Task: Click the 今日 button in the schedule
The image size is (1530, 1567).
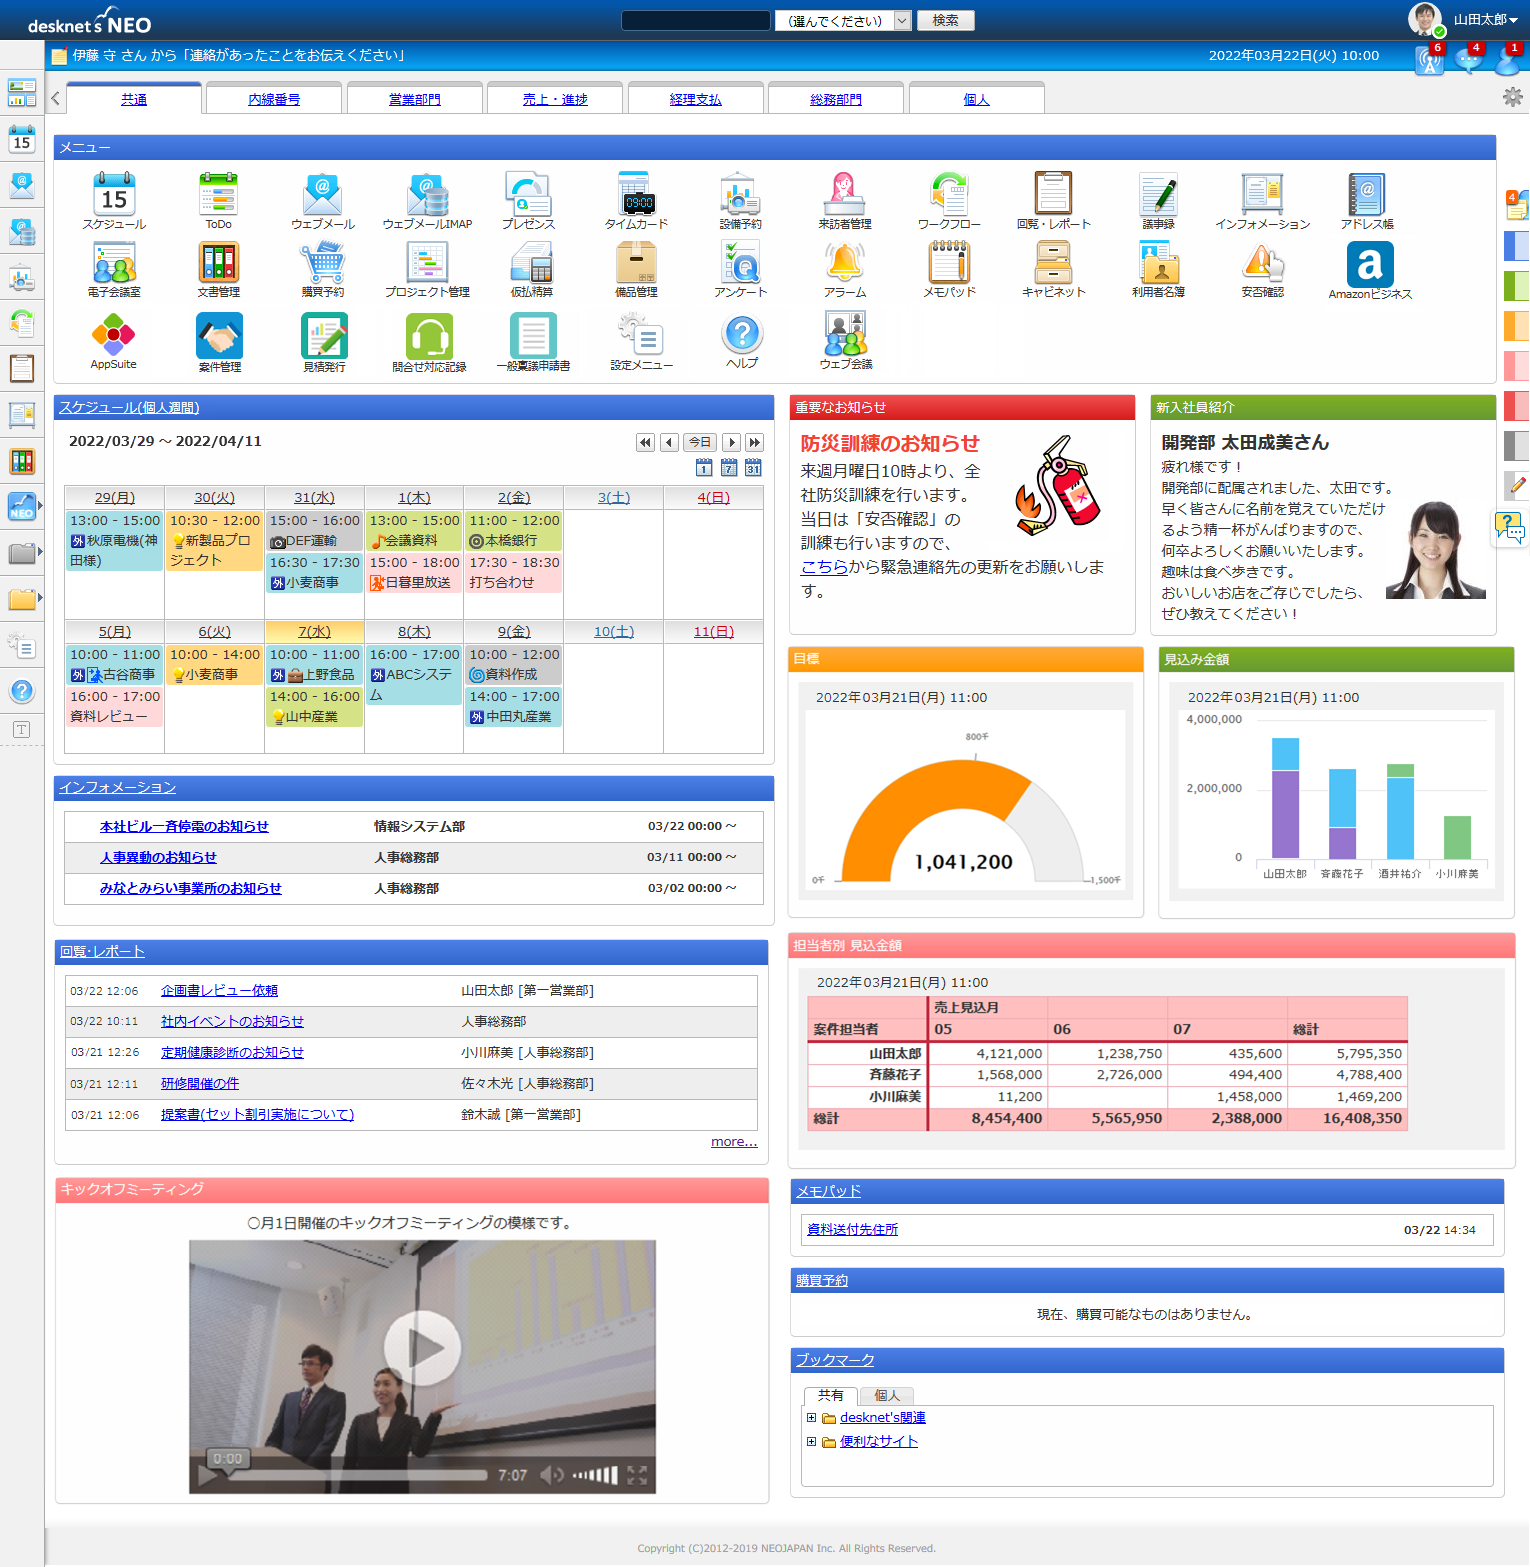Action: (700, 442)
